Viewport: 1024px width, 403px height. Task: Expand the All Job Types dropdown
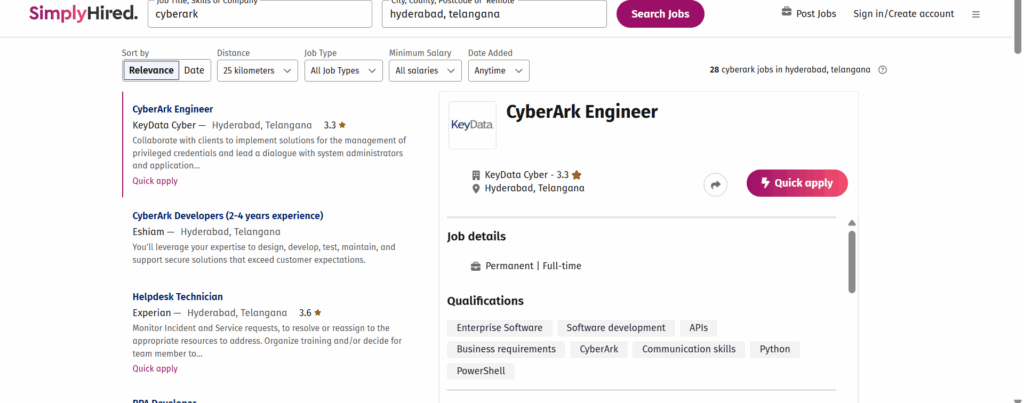pyautogui.click(x=343, y=71)
